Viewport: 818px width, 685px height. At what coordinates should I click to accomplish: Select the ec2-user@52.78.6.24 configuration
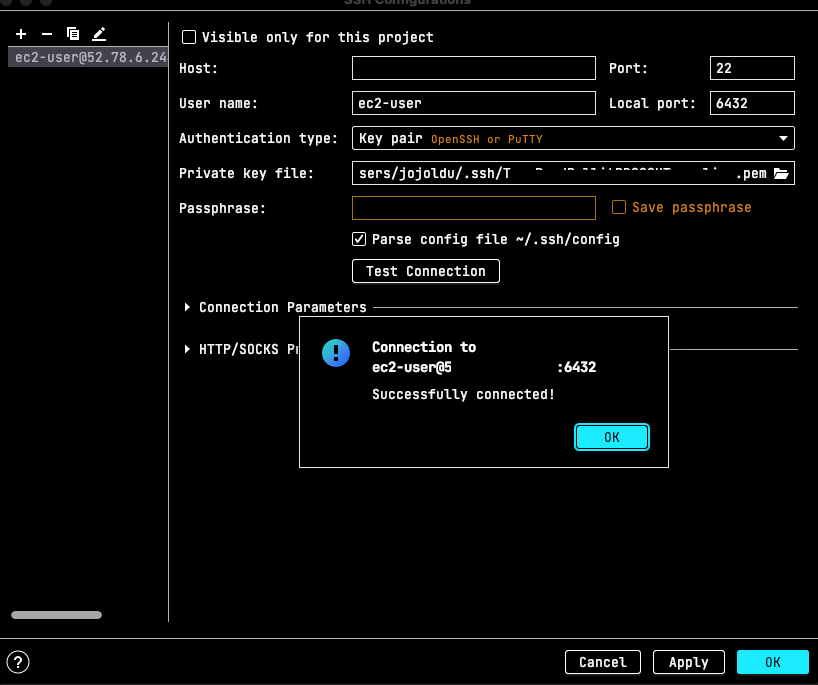tap(86, 57)
